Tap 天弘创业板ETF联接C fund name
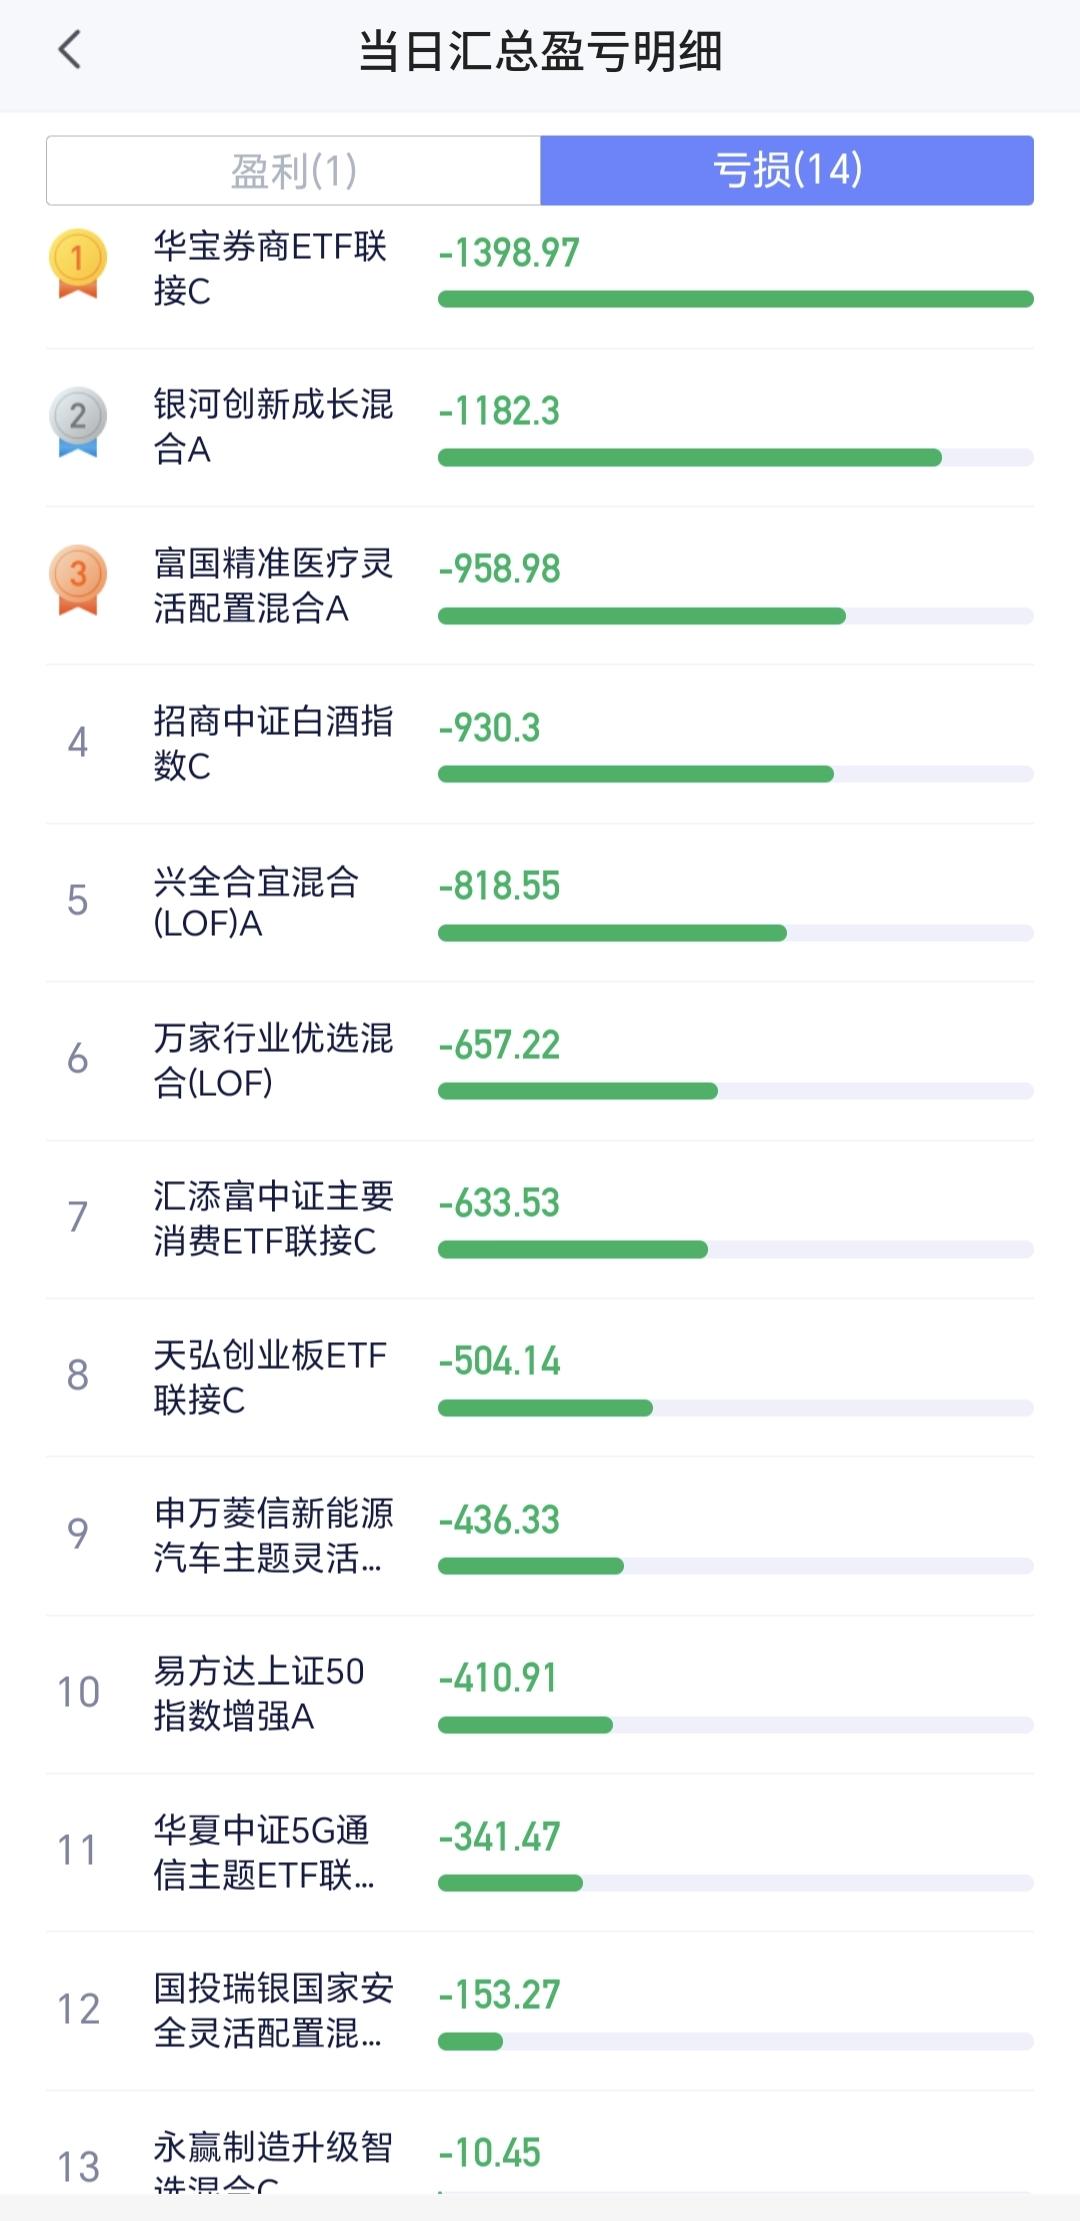This screenshot has height=2221, width=1080. [269, 1376]
